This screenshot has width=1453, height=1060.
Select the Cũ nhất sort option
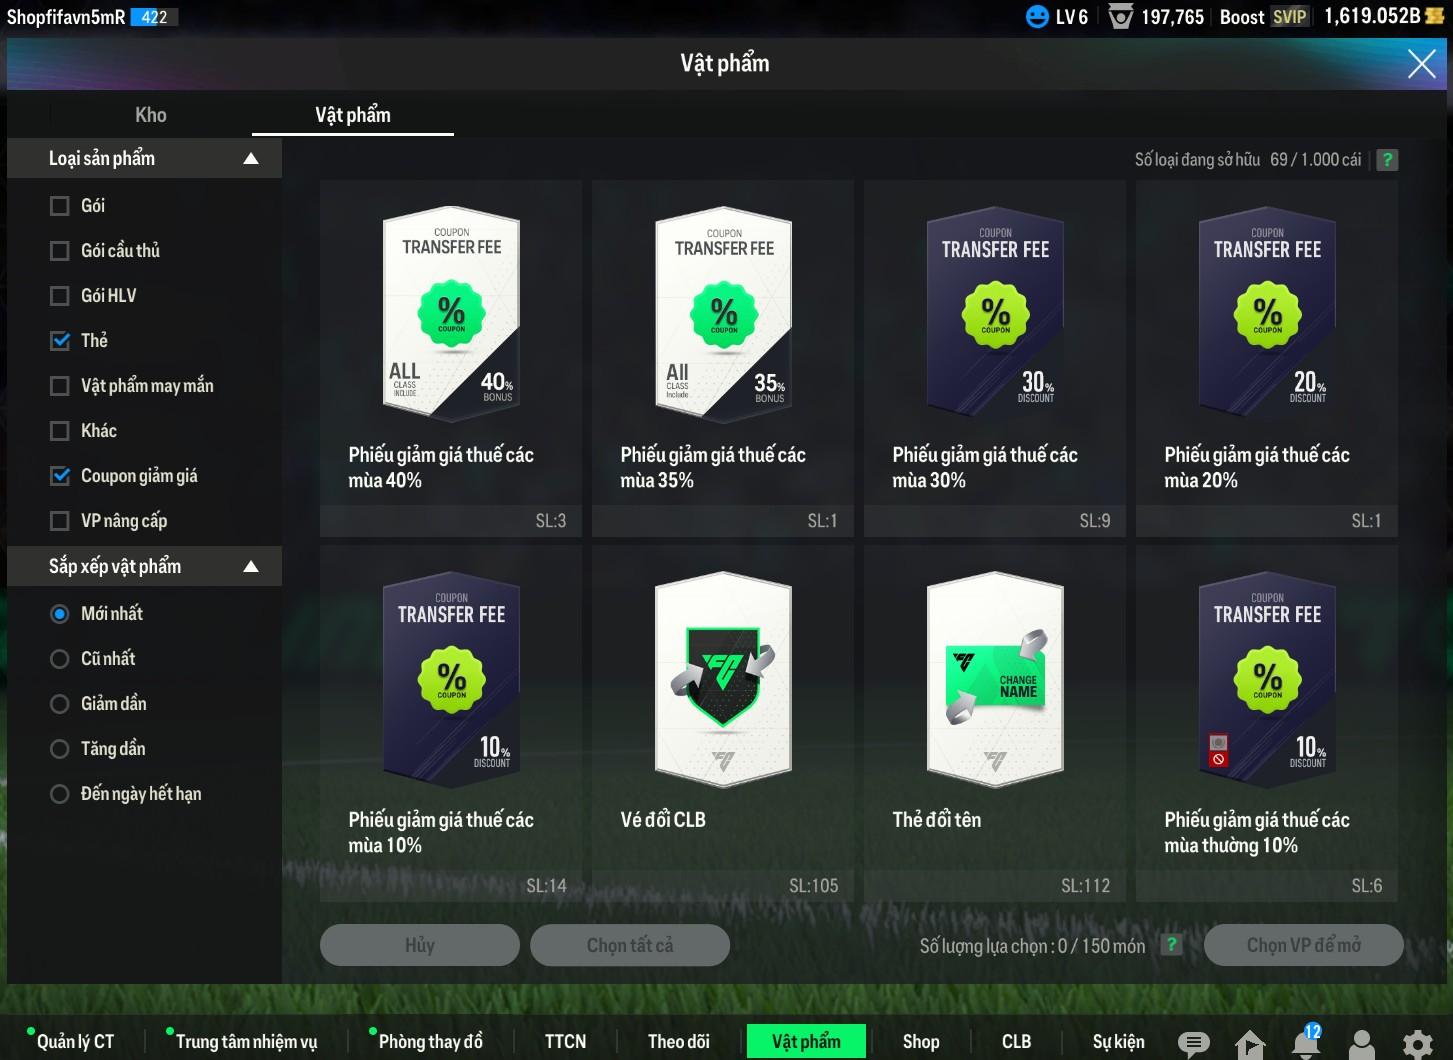coord(60,659)
